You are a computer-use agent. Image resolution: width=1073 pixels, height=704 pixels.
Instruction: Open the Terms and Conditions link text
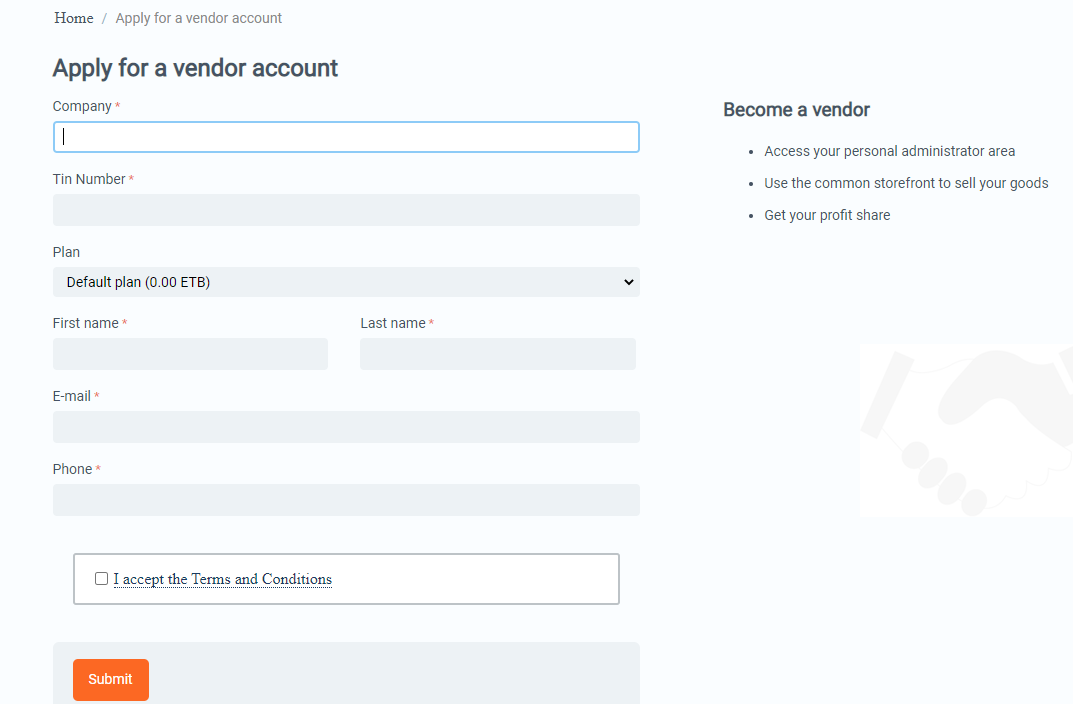[223, 579]
